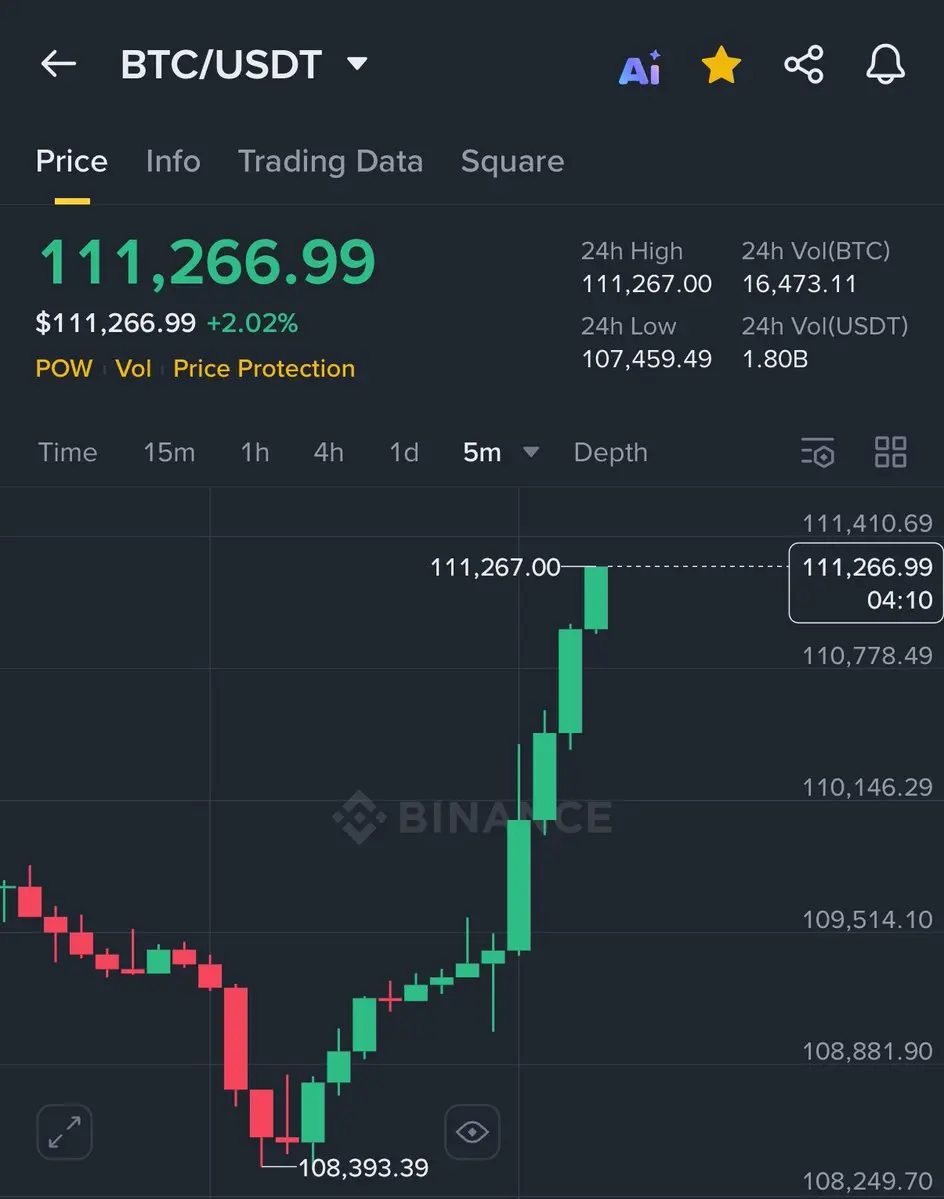
Task: Expand the BTC/USDT pair dropdown
Action: tap(357, 63)
